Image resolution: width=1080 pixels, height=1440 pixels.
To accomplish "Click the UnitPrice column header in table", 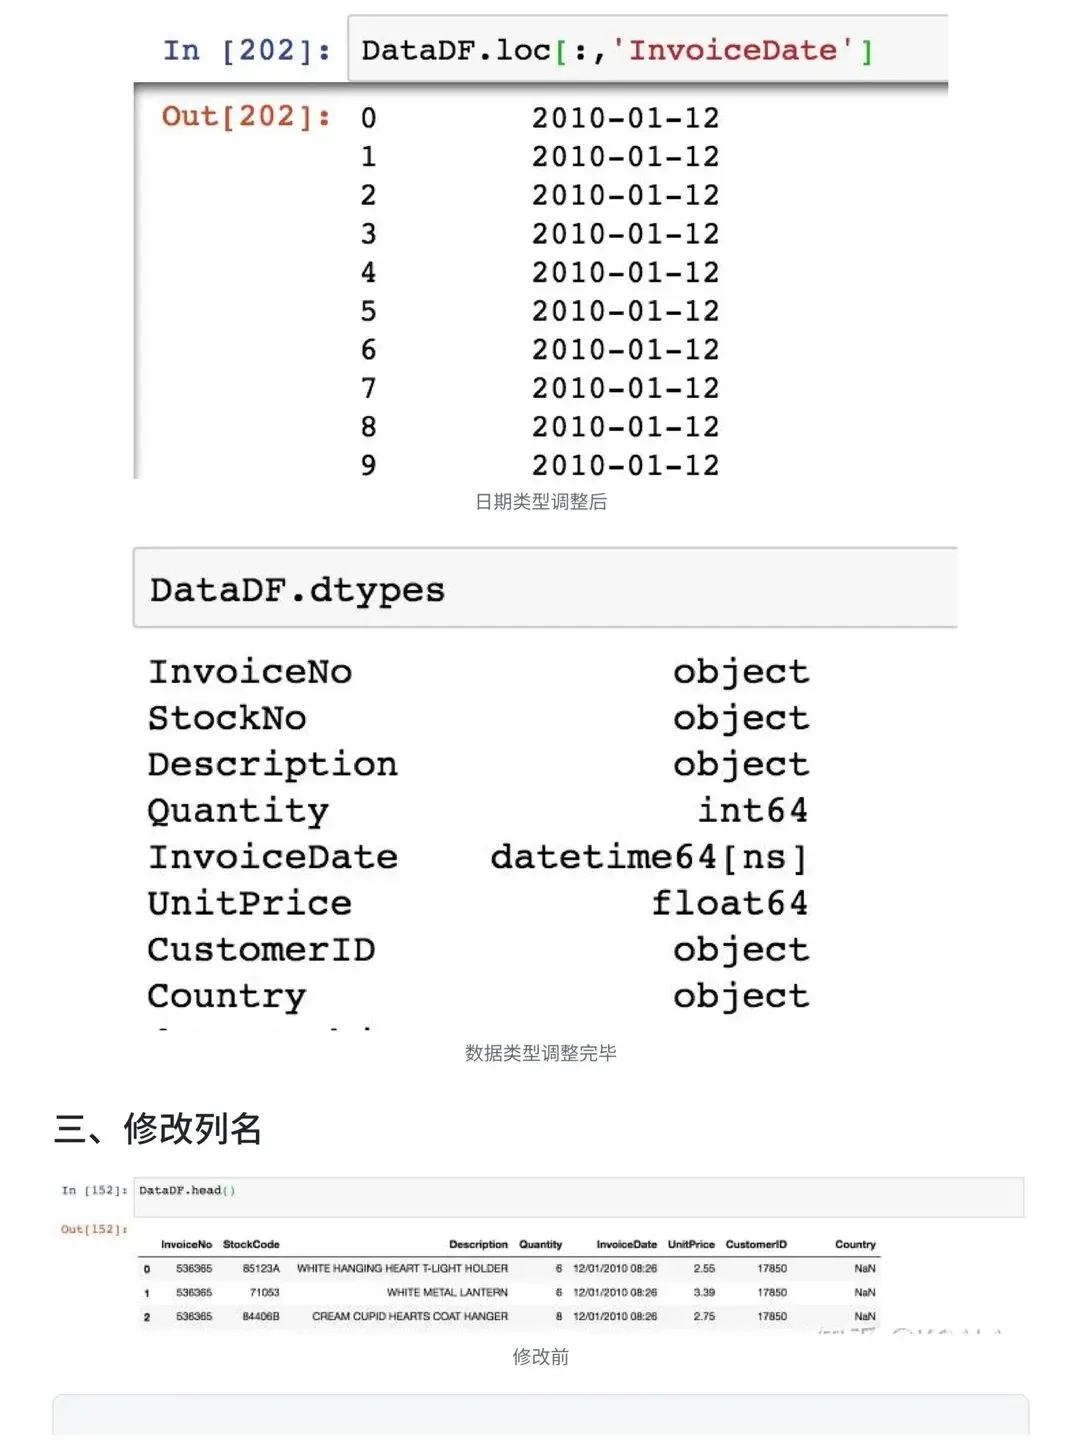I will click(691, 1245).
